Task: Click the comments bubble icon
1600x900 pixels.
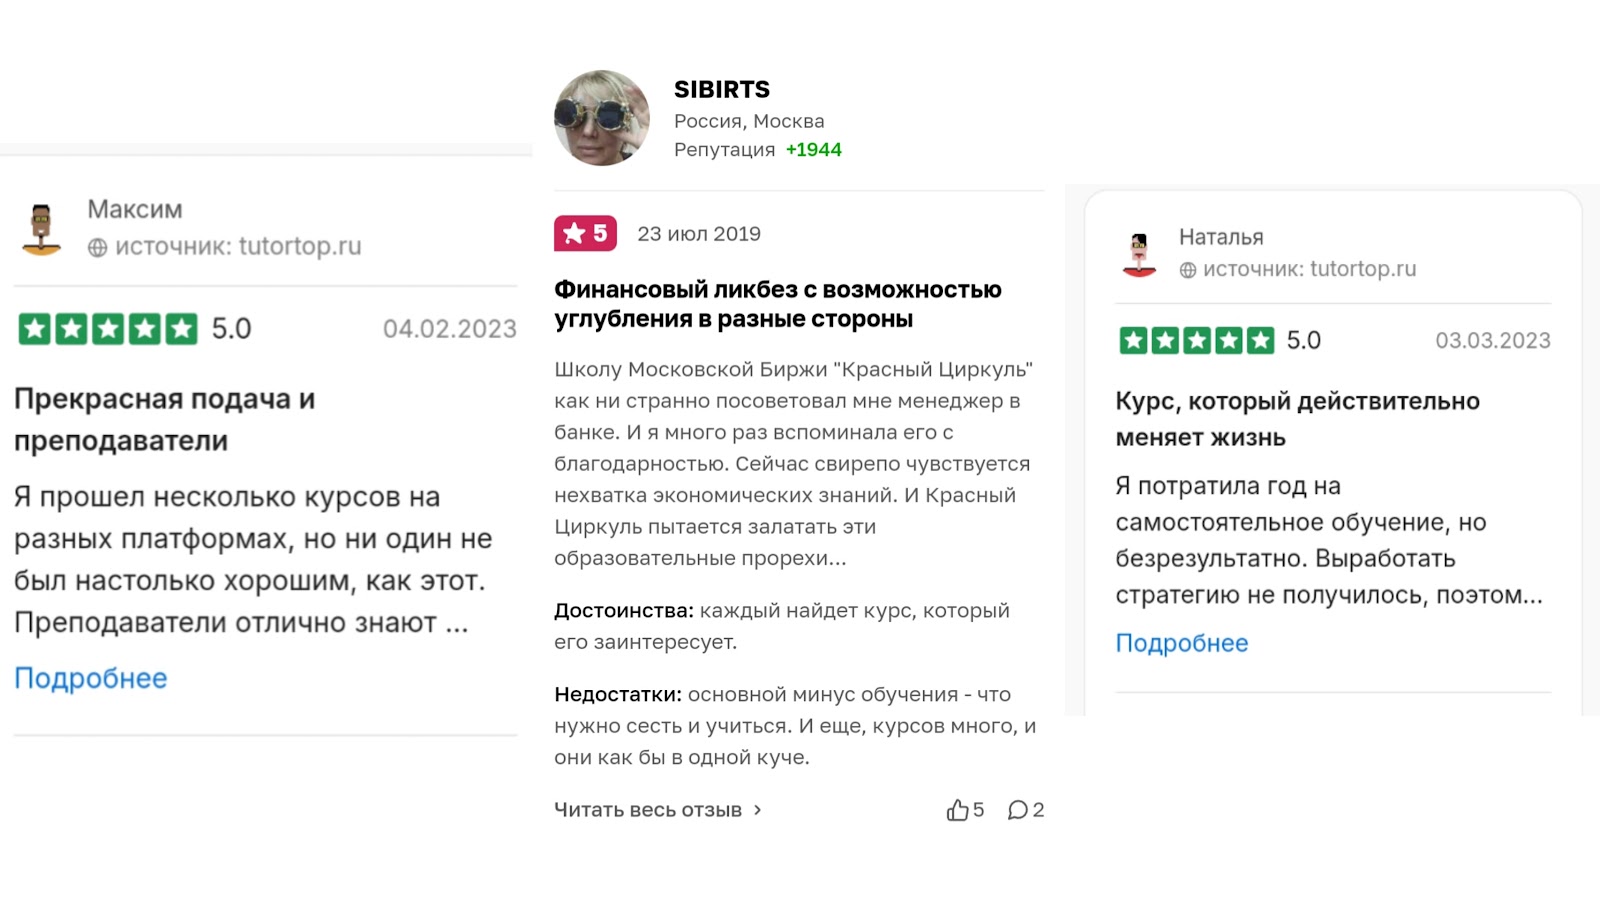Action: pyautogui.click(x=1017, y=810)
